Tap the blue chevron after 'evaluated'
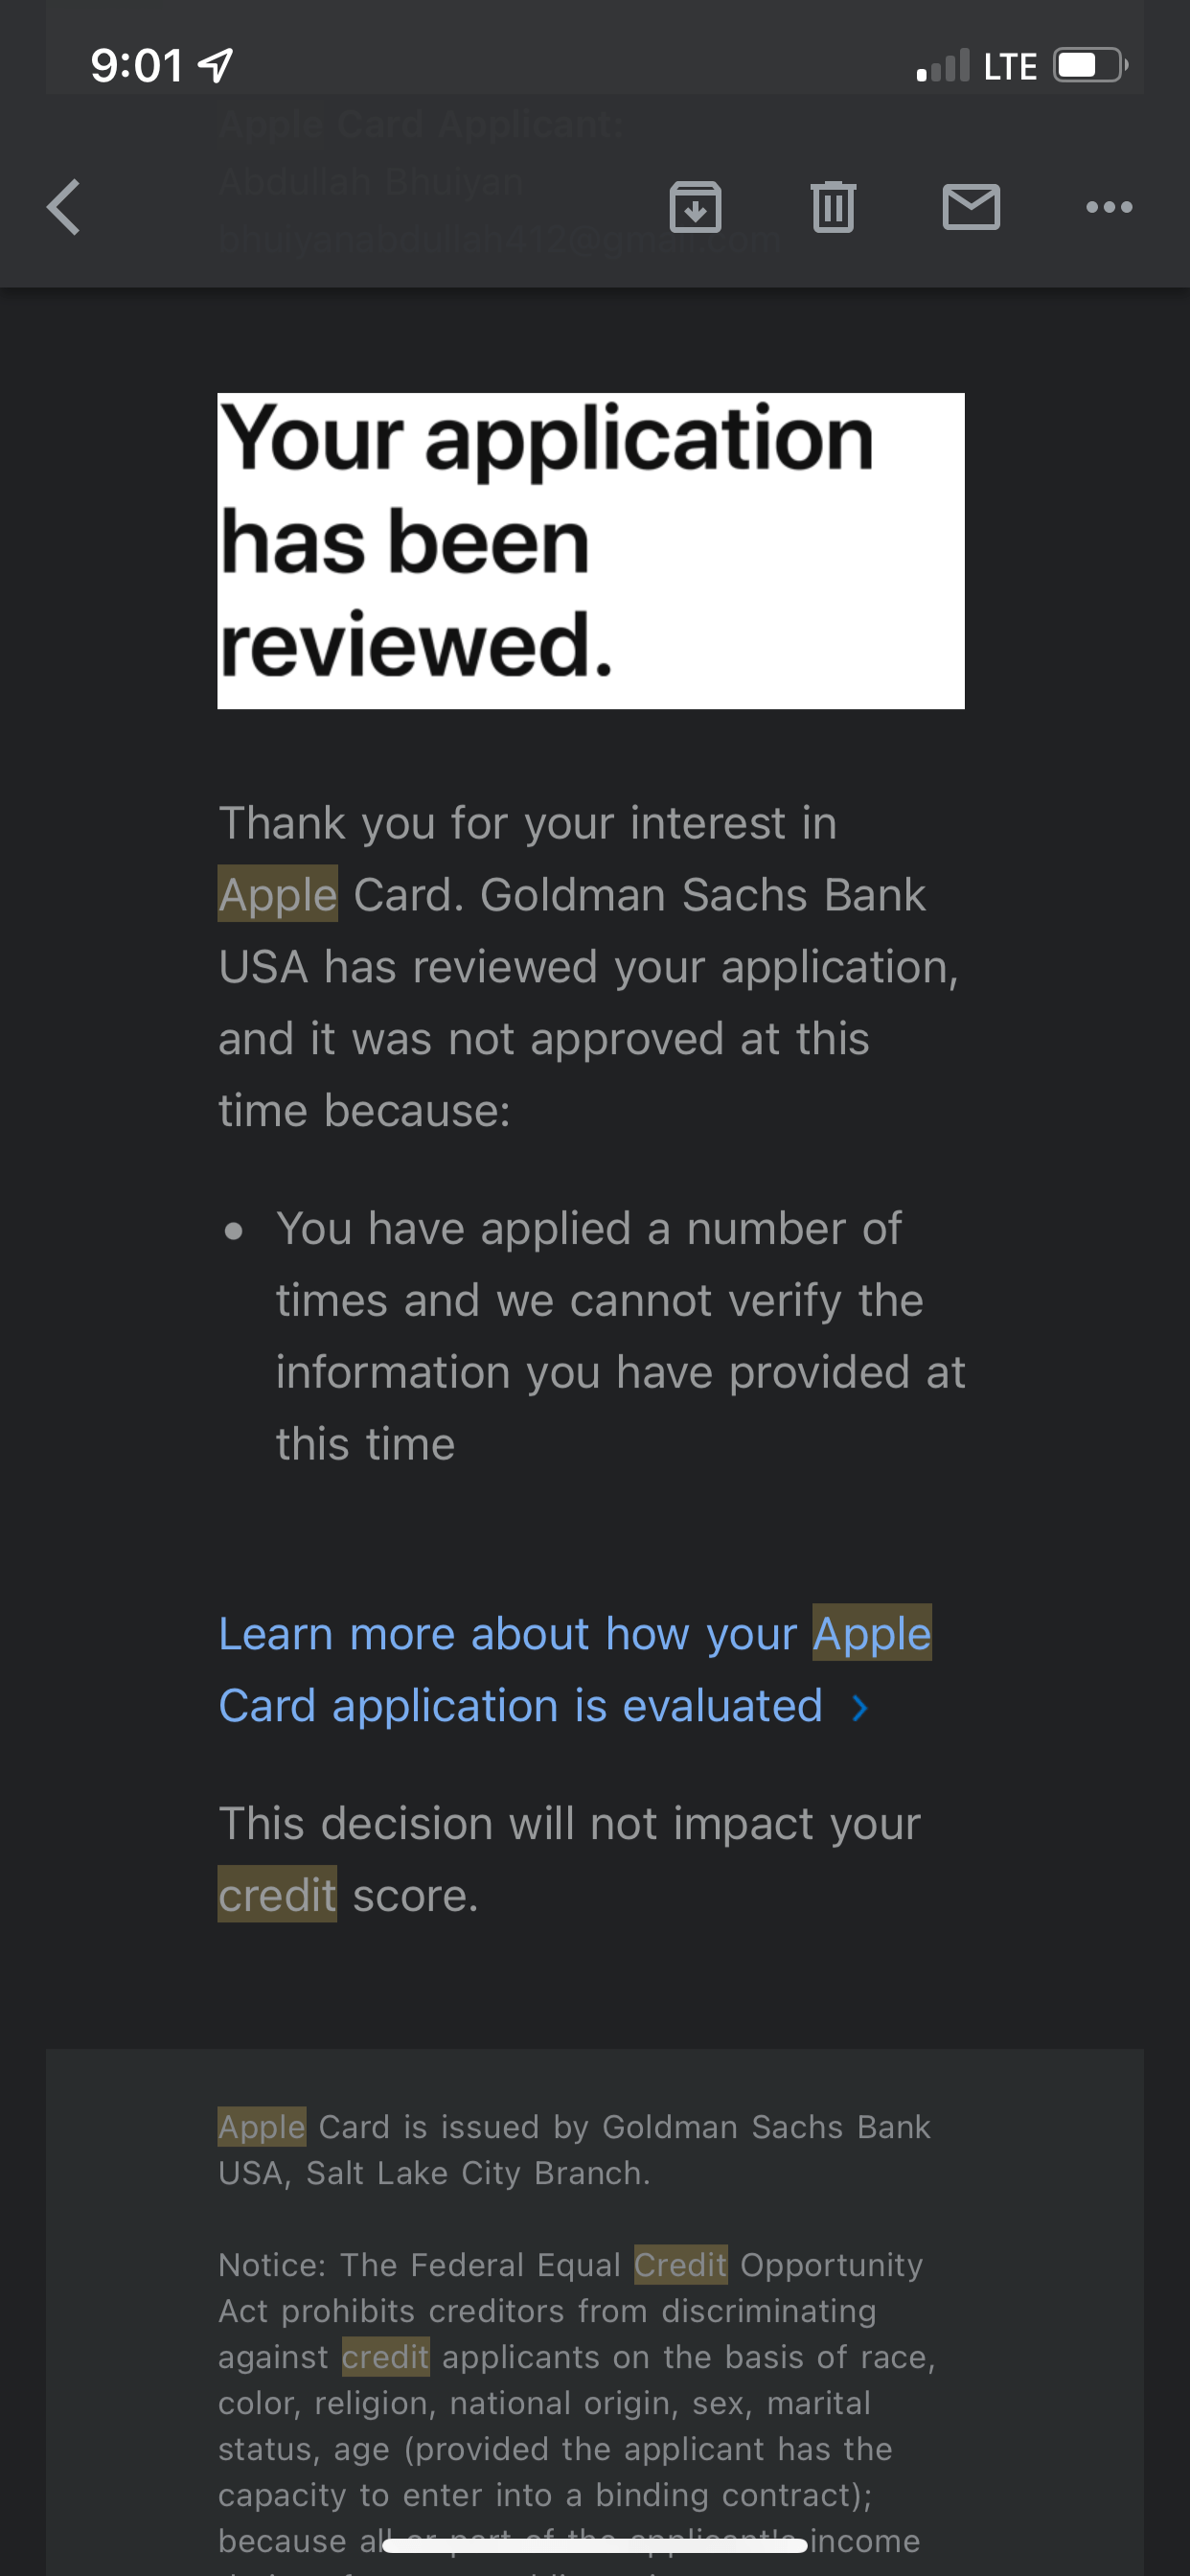The width and height of the screenshot is (1190, 2576). (859, 1708)
